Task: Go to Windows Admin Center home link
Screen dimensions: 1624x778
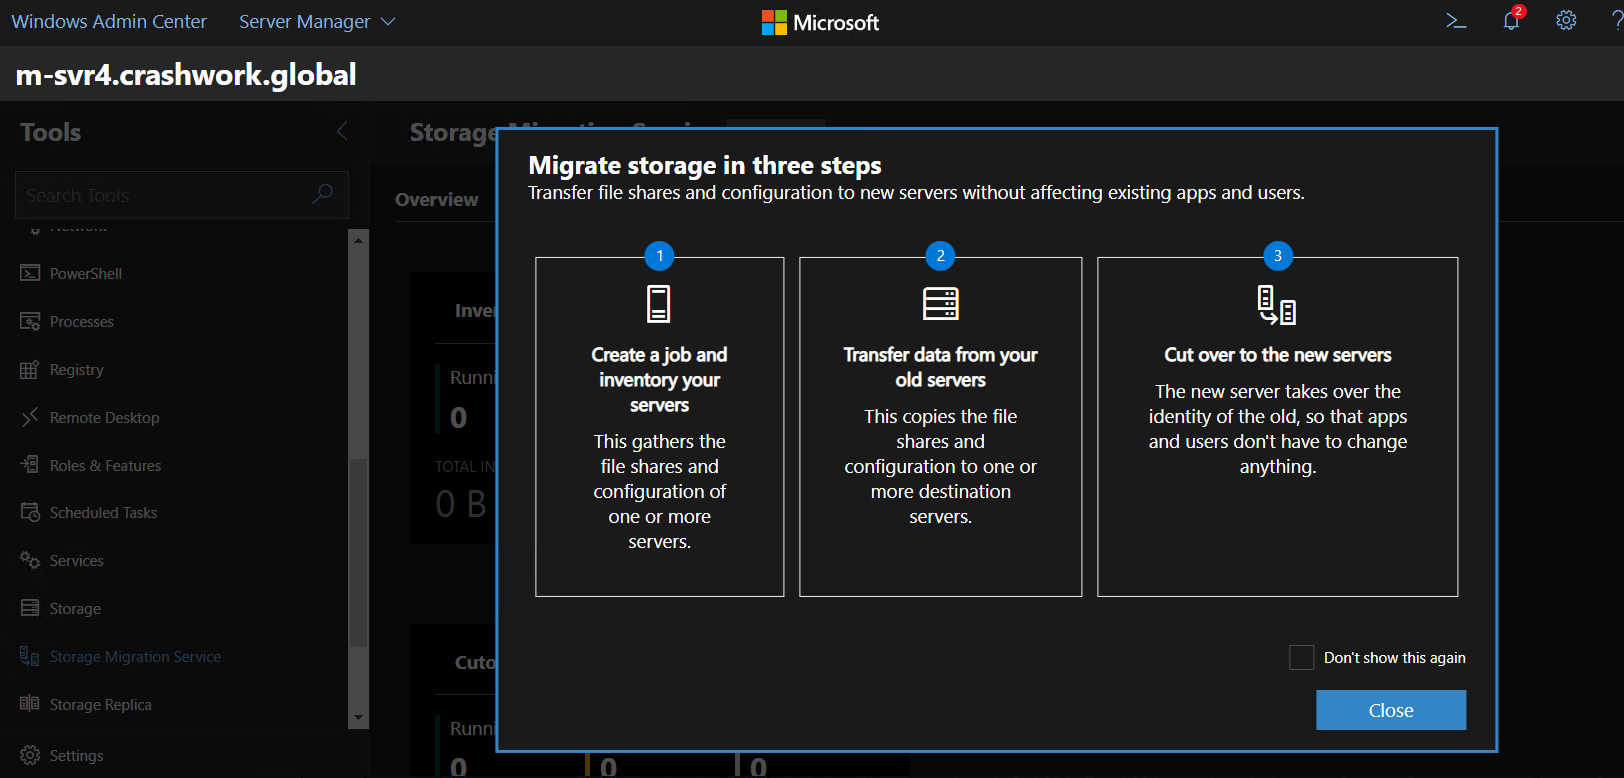Action: click(109, 21)
